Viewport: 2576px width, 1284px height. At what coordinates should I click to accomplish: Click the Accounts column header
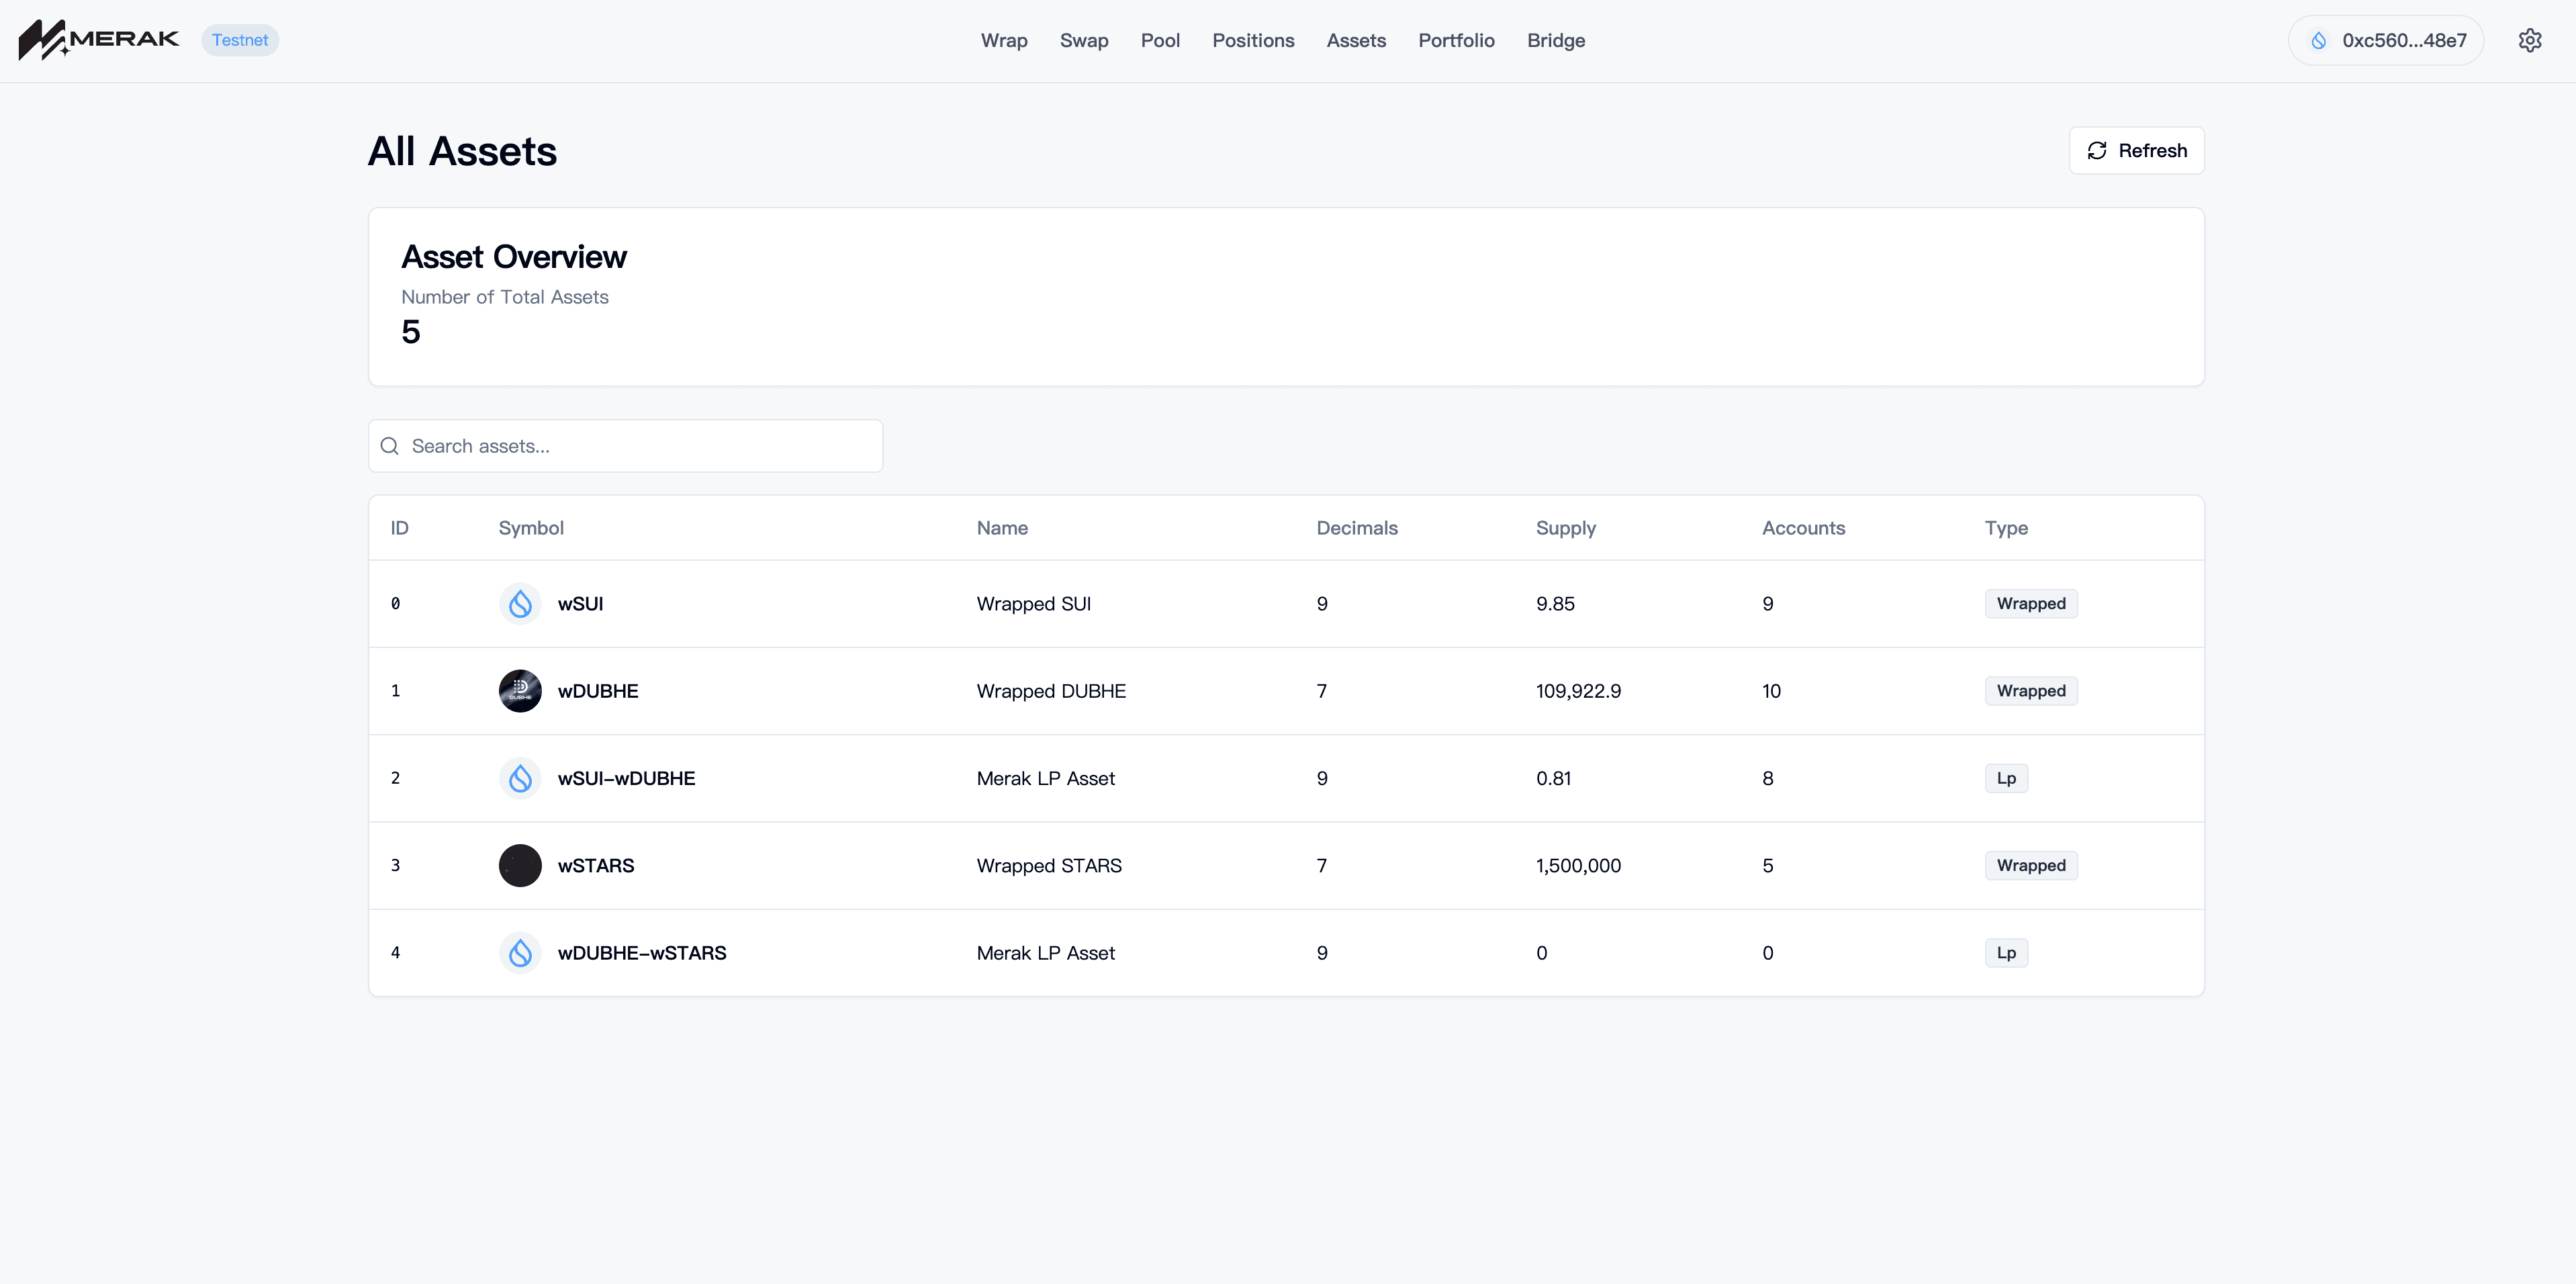click(x=1803, y=528)
